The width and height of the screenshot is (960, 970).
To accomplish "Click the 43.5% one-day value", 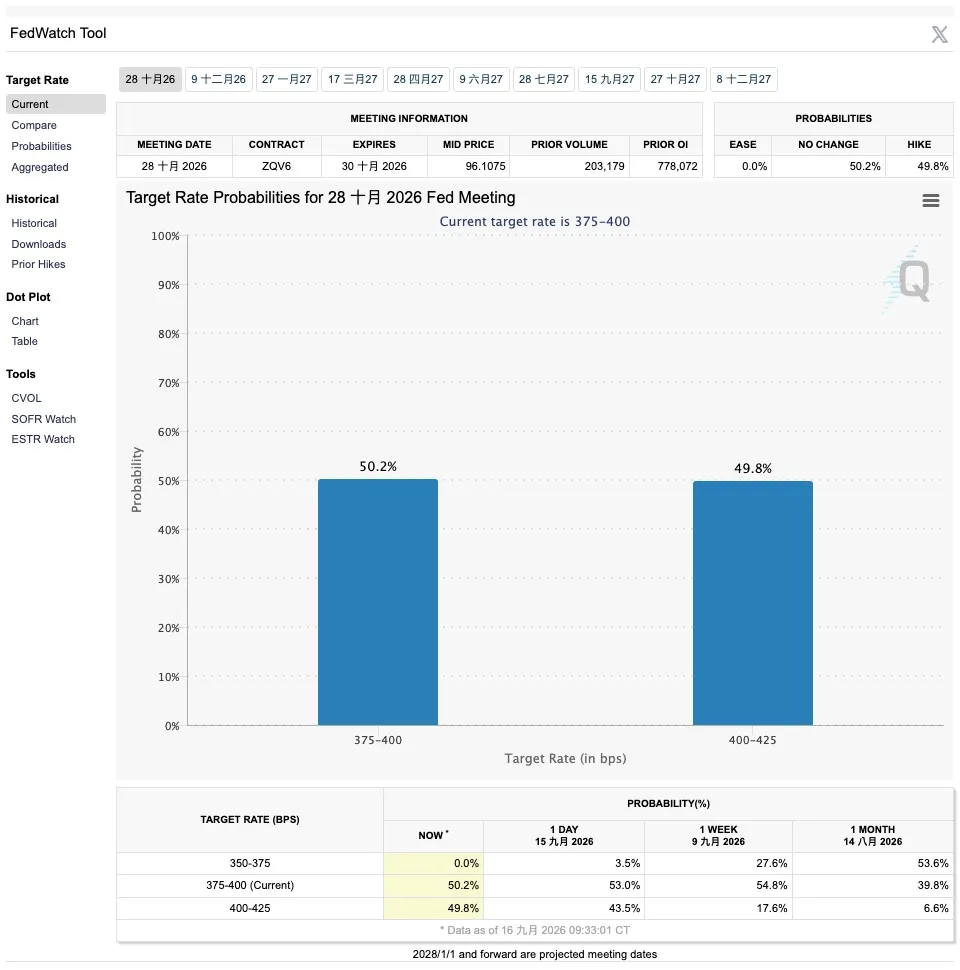I will click(x=624, y=908).
